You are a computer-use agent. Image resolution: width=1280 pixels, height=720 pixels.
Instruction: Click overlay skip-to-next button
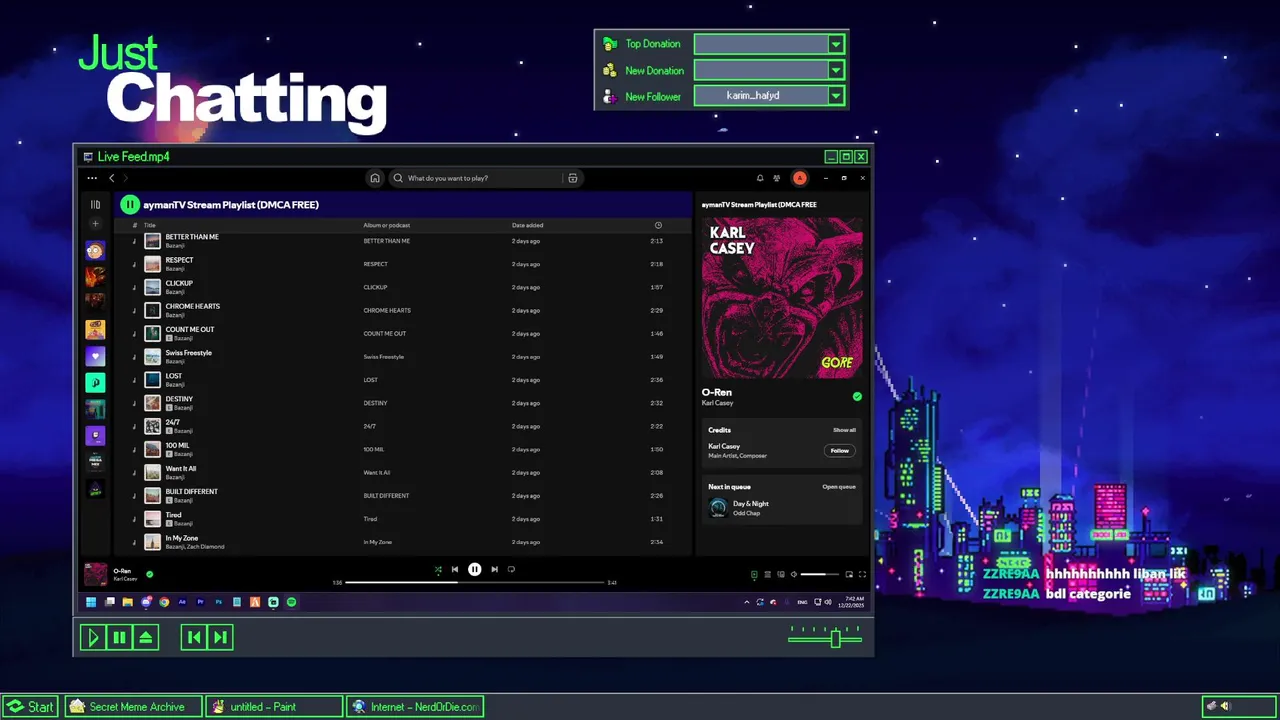click(220, 637)
